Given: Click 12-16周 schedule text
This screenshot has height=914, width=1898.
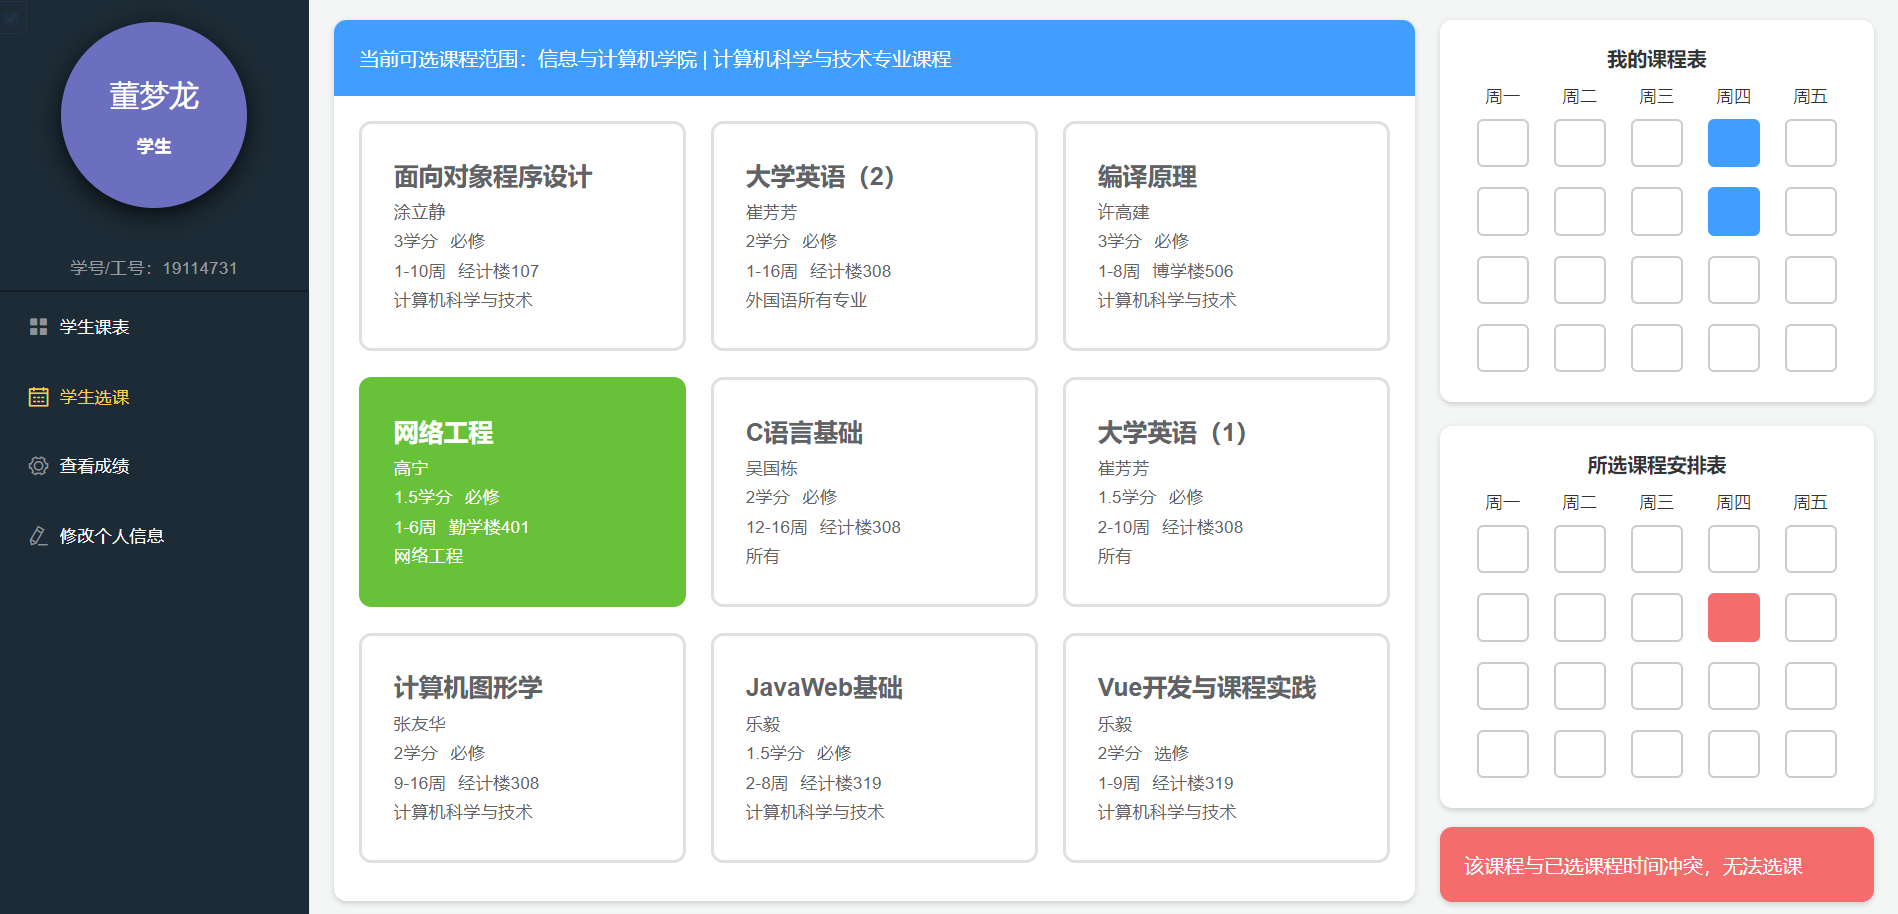Looking at the screenshot, I should point(777,527).
